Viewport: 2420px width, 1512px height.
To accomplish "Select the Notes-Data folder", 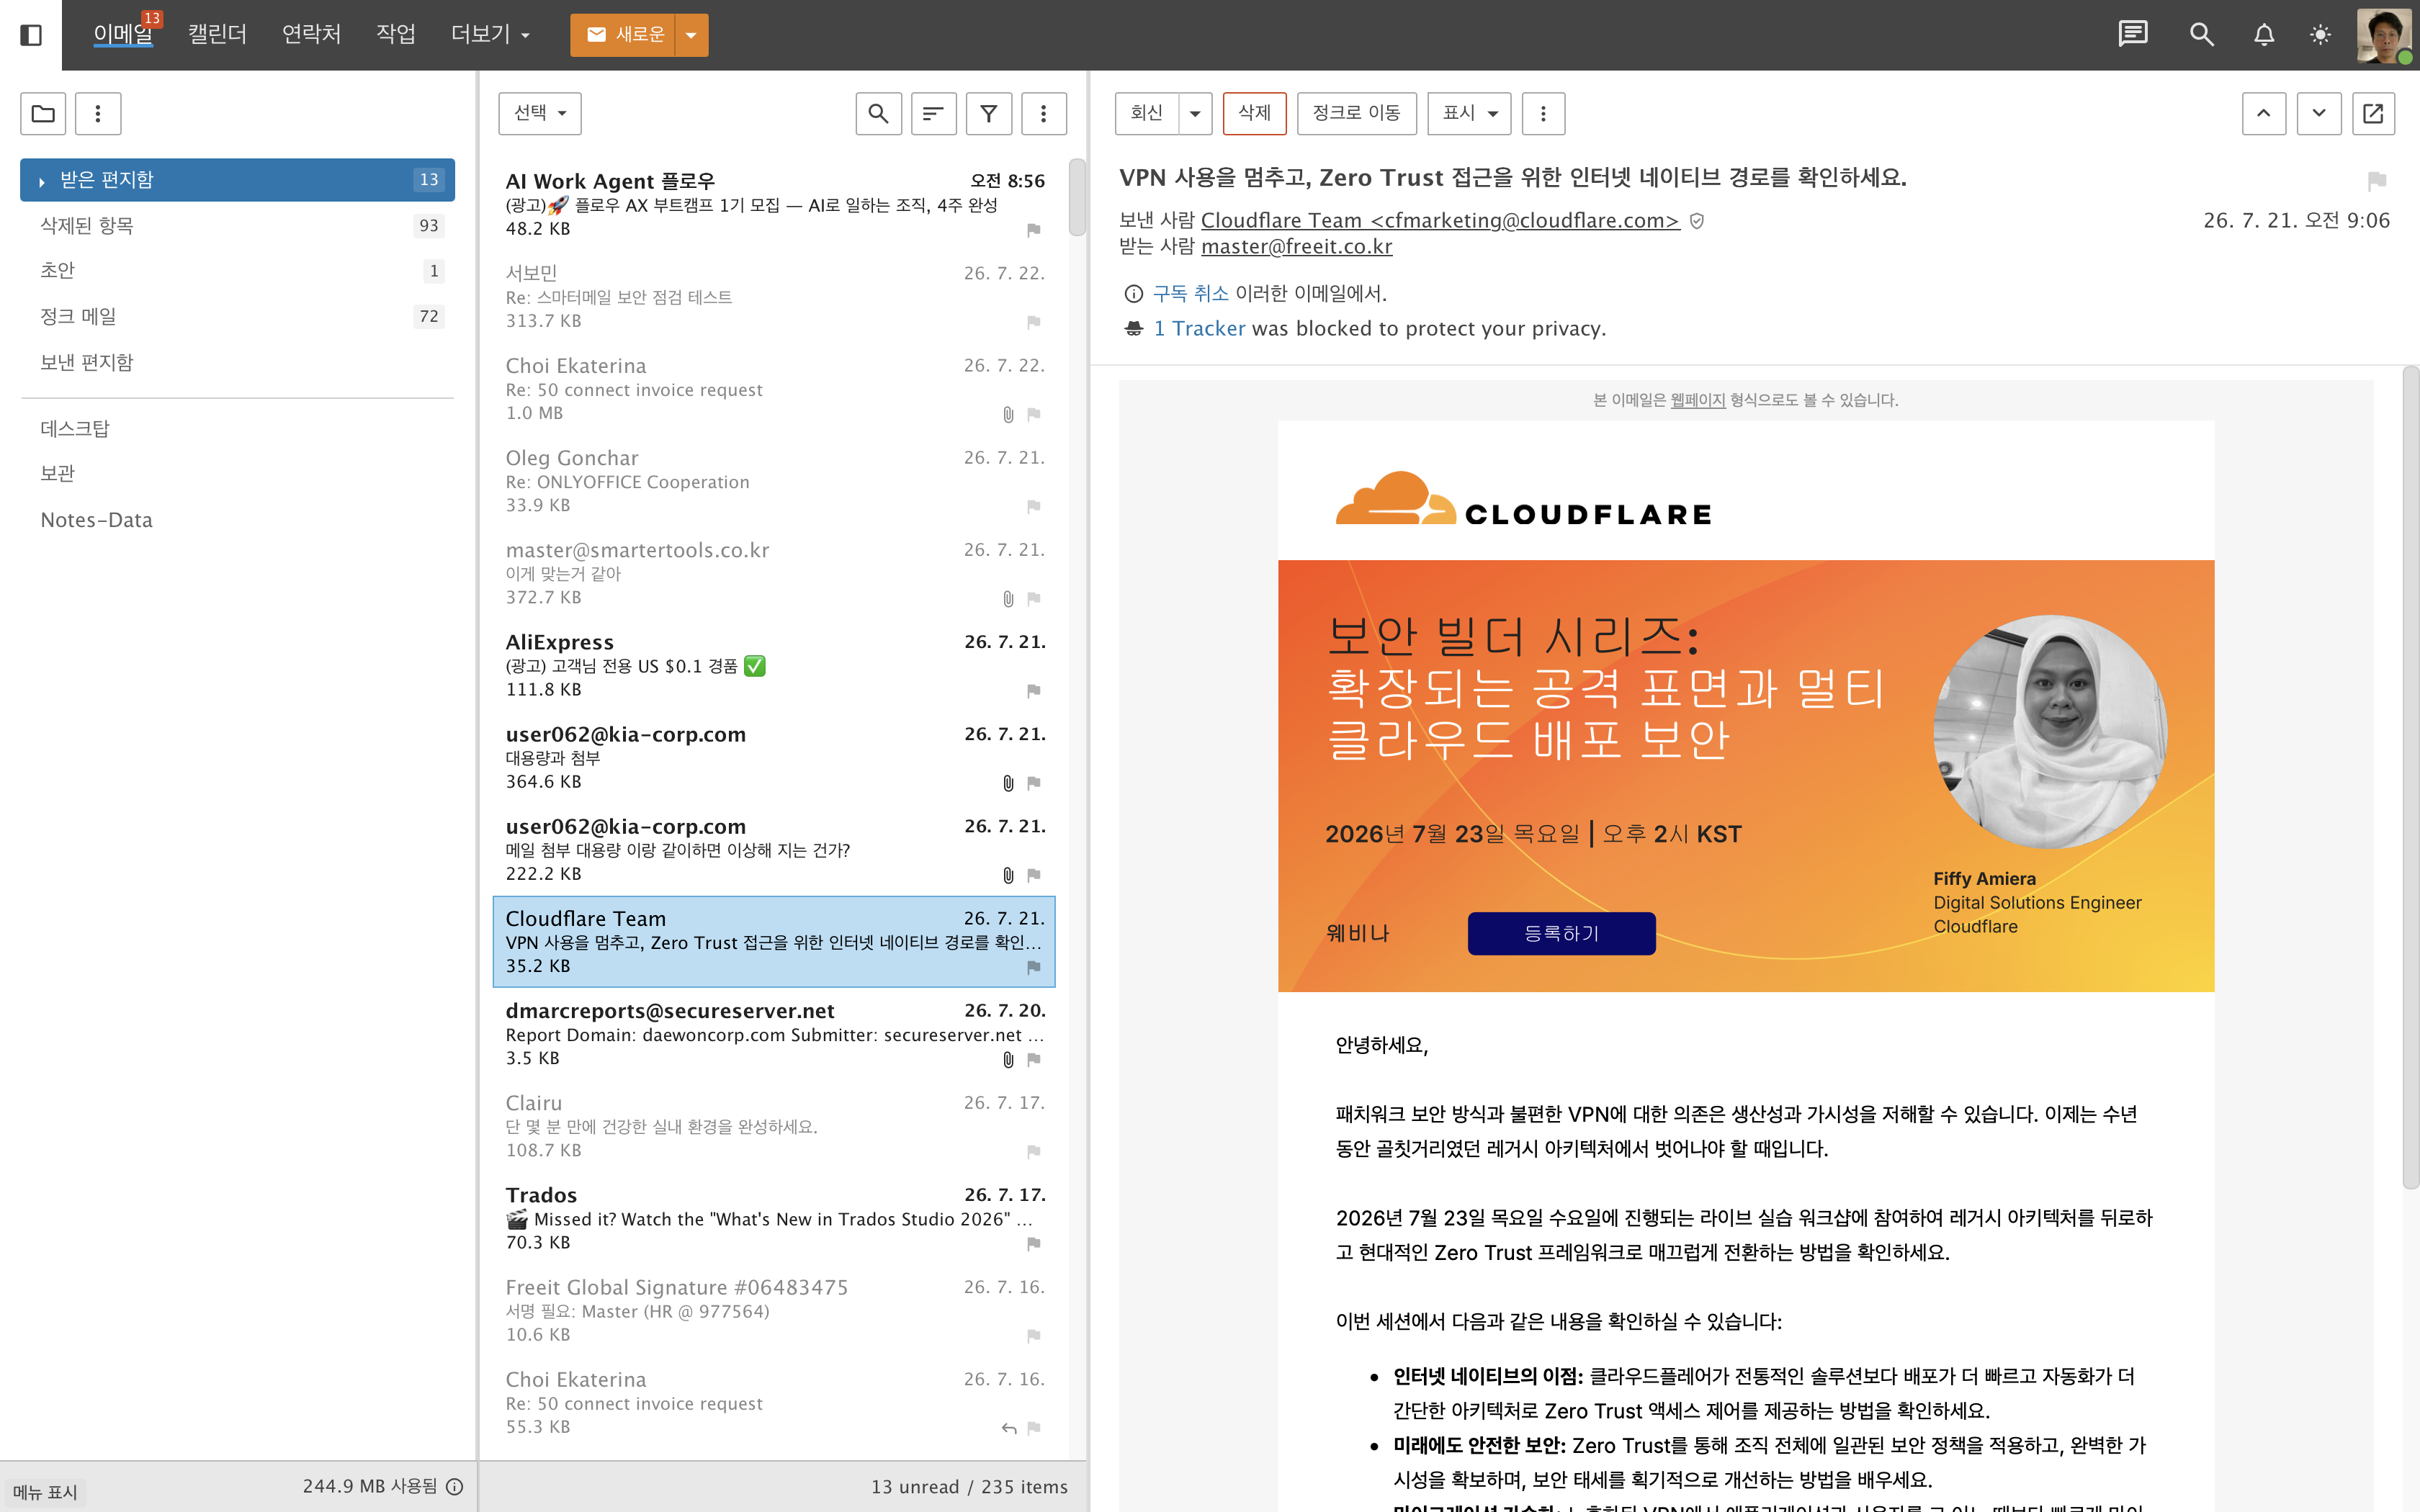I will (x=237, y=520).
